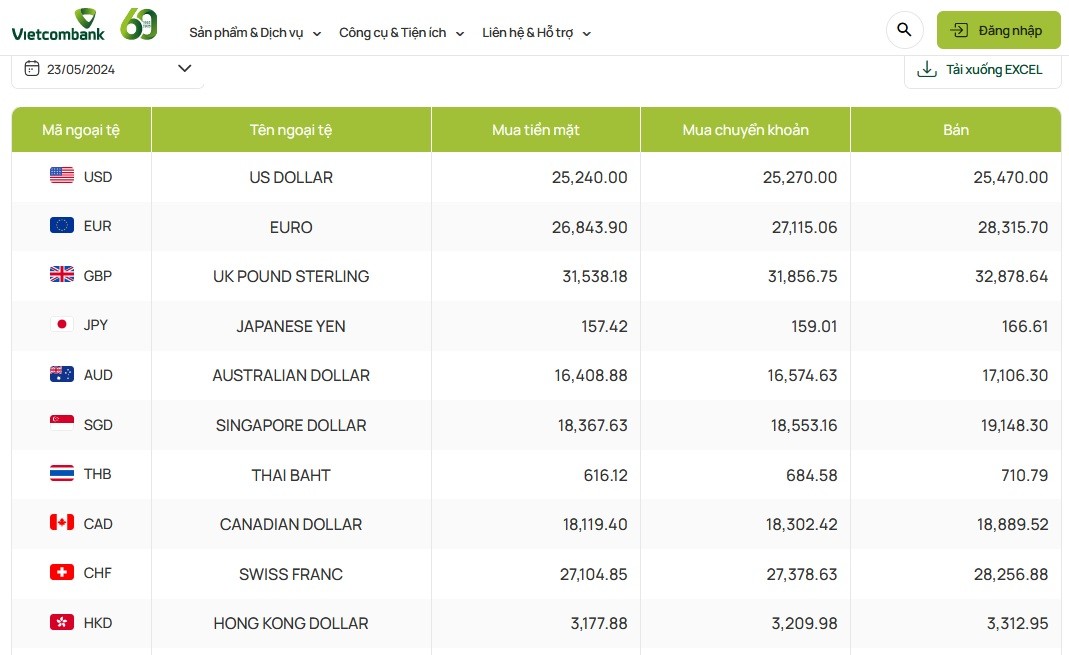Click the Swiss flag icon for CHF
This screenshot has height=655, width=1069.
tap(62, 573)
